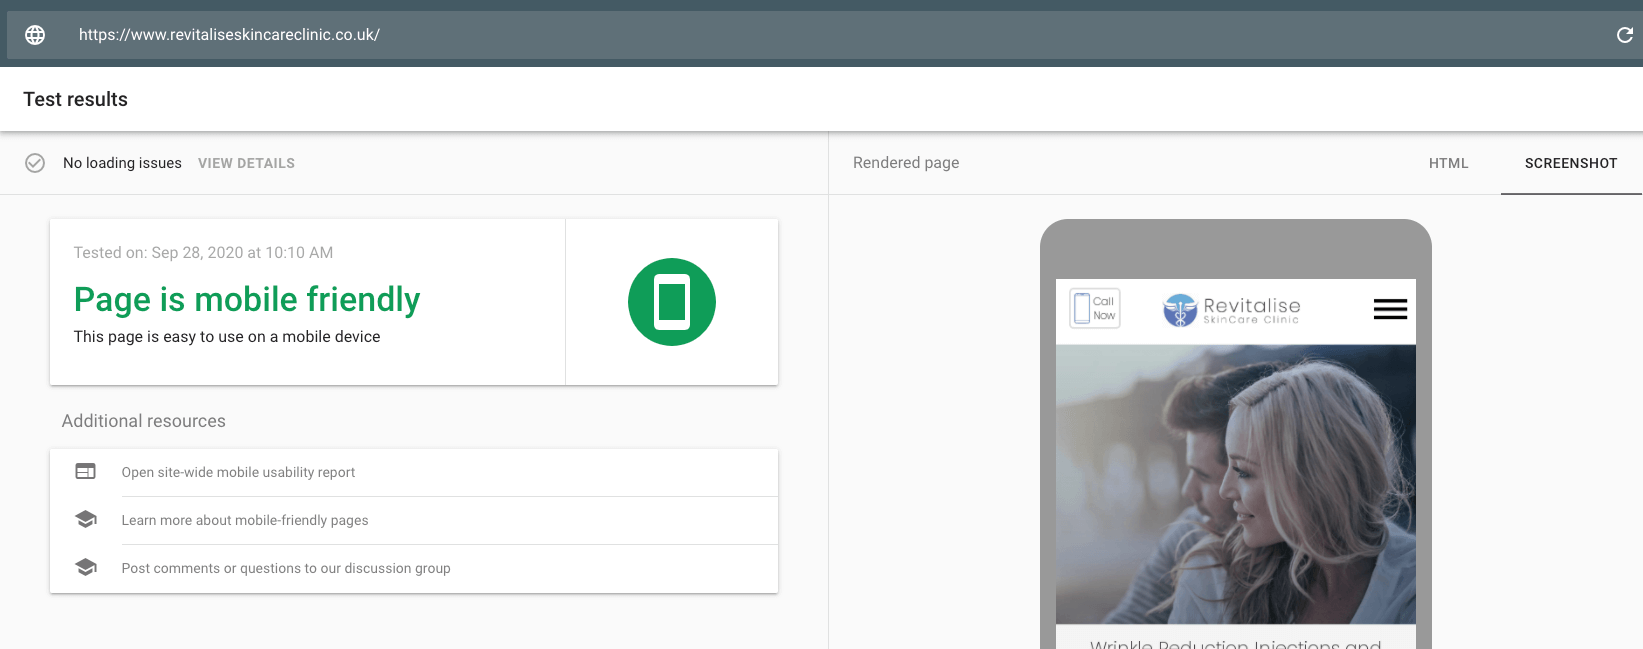Viewport: 1643px width, 649px height.
Task: Click the "No loading issues" status text
Action: click(122, 163)
